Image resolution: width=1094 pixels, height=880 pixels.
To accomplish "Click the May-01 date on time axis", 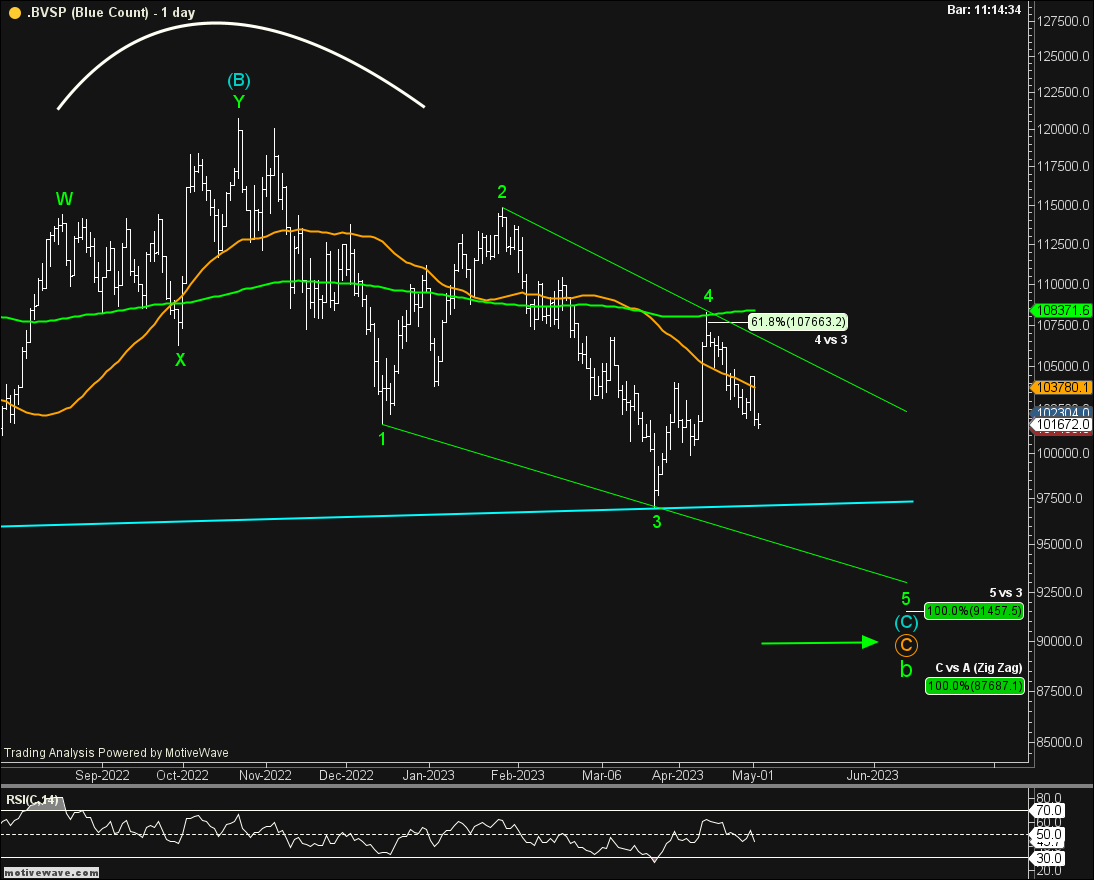I will 753,775.
